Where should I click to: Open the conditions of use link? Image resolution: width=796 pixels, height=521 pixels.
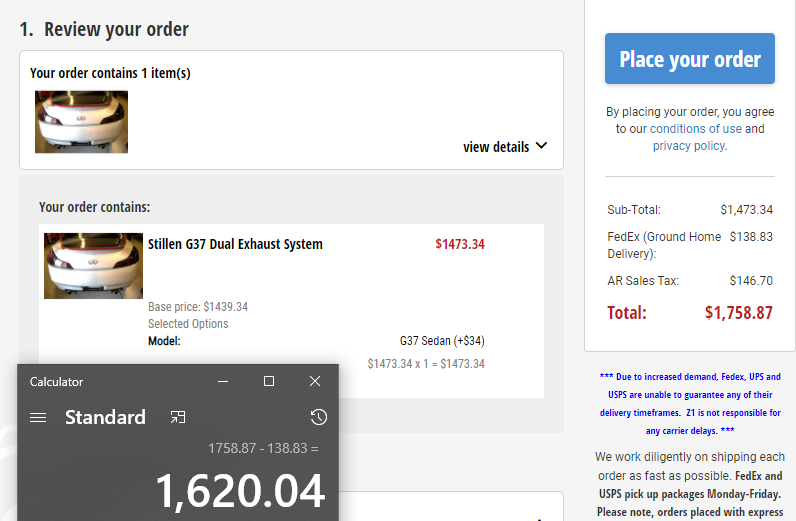click(696, 129)
